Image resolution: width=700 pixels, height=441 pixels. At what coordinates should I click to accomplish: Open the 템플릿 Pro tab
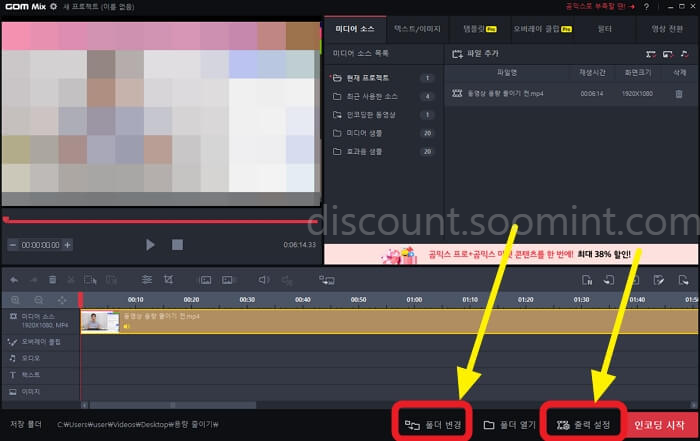click(x=480, y=29)
